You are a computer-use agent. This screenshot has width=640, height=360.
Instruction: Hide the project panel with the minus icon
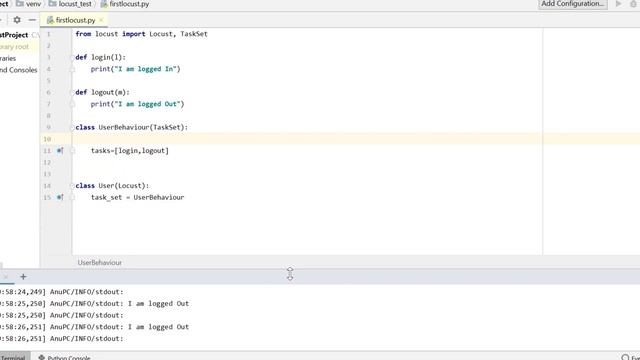[x=32, y=20]
